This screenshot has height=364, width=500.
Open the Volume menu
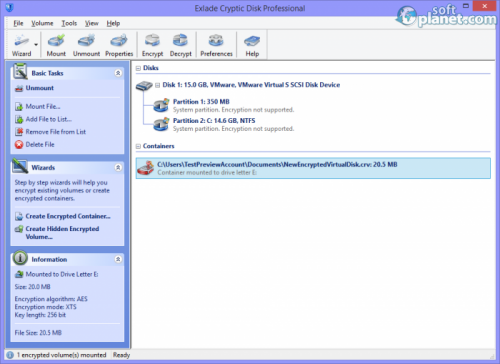click(x=42, y=23)
